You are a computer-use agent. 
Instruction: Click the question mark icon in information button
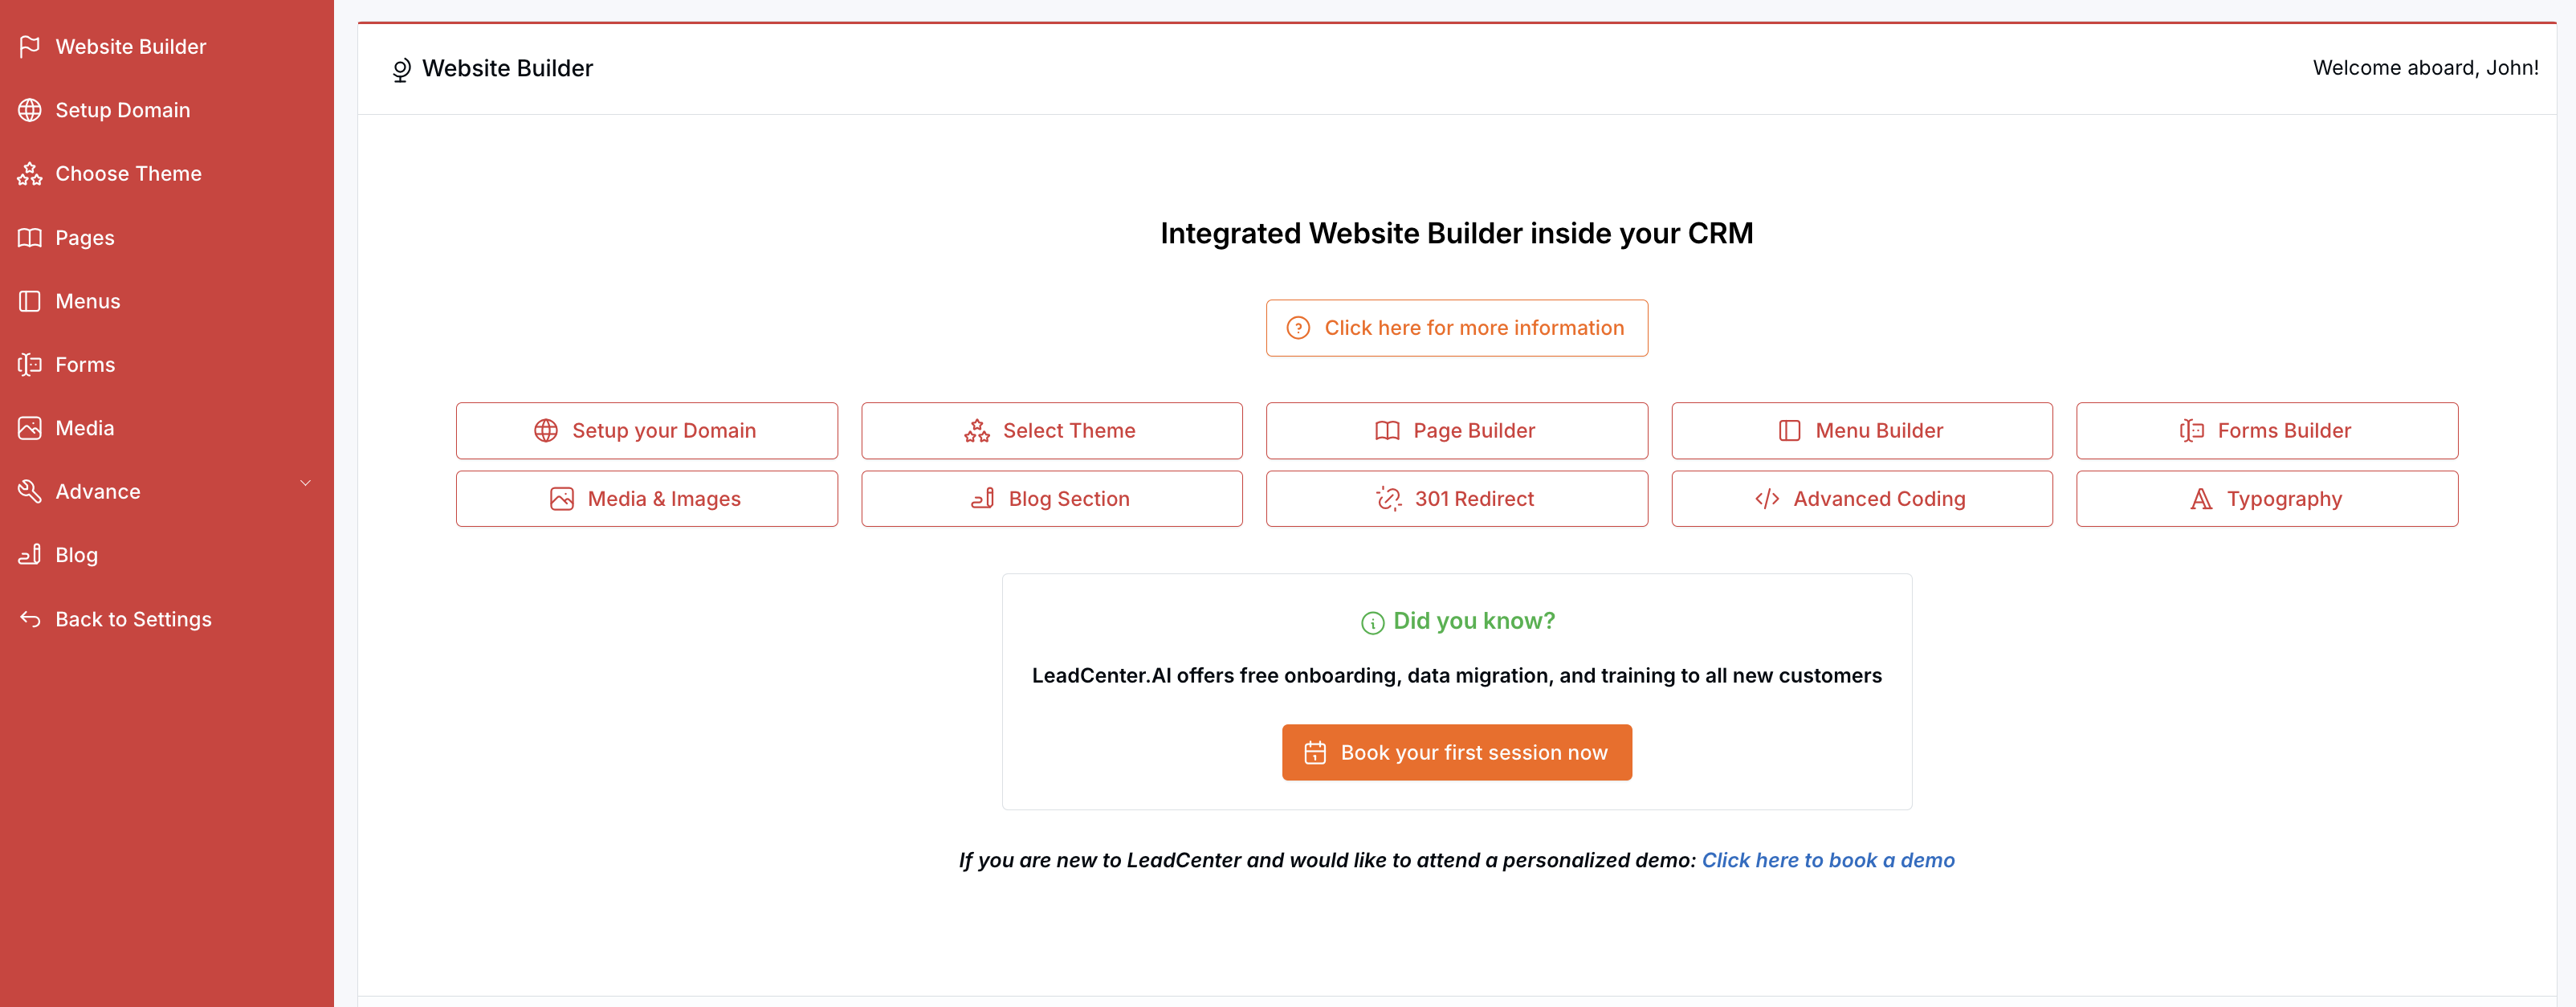(x=1298, y=328)
